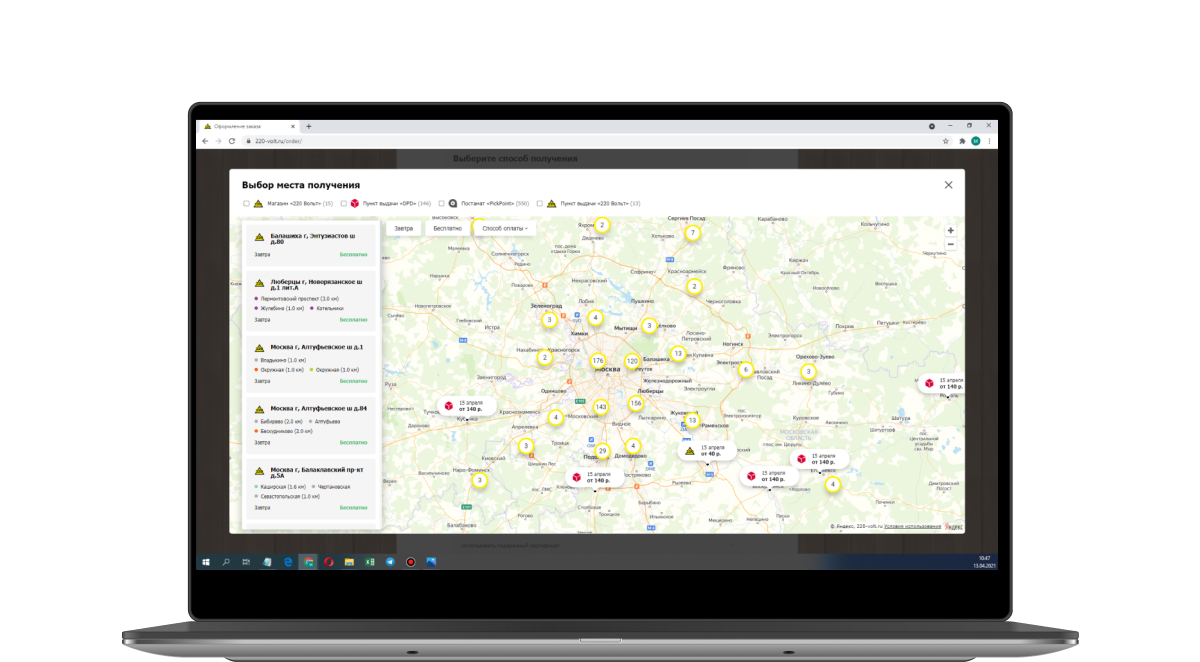Close the pickup location dialog

click(x=948, y=184)
